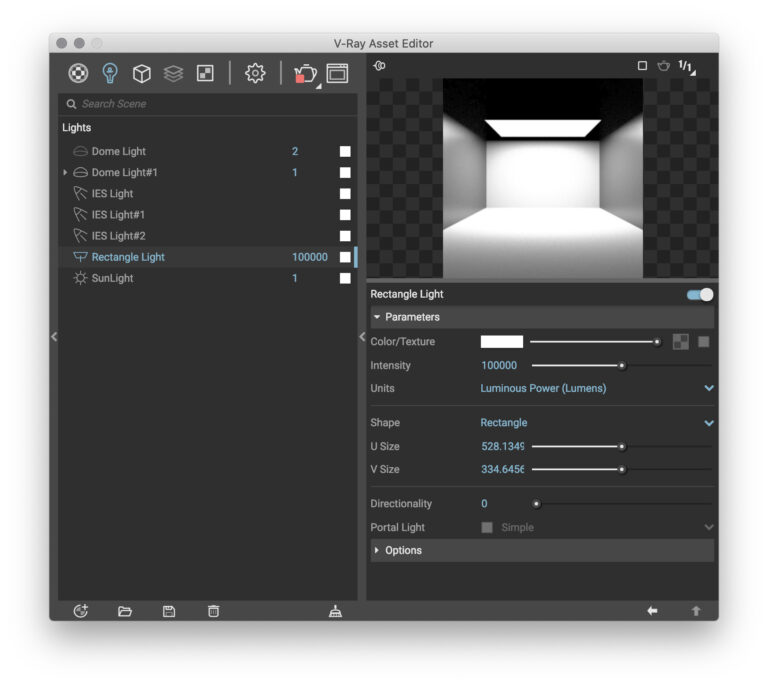
Task: Click the small teapot preview render icon
Action: (664, 65)
